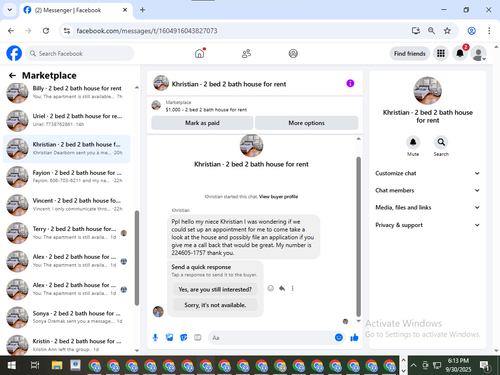Open the Facebook logo home link
Image resolution: width=500 pixels, height=375 pixels.
tap(14, 53)
